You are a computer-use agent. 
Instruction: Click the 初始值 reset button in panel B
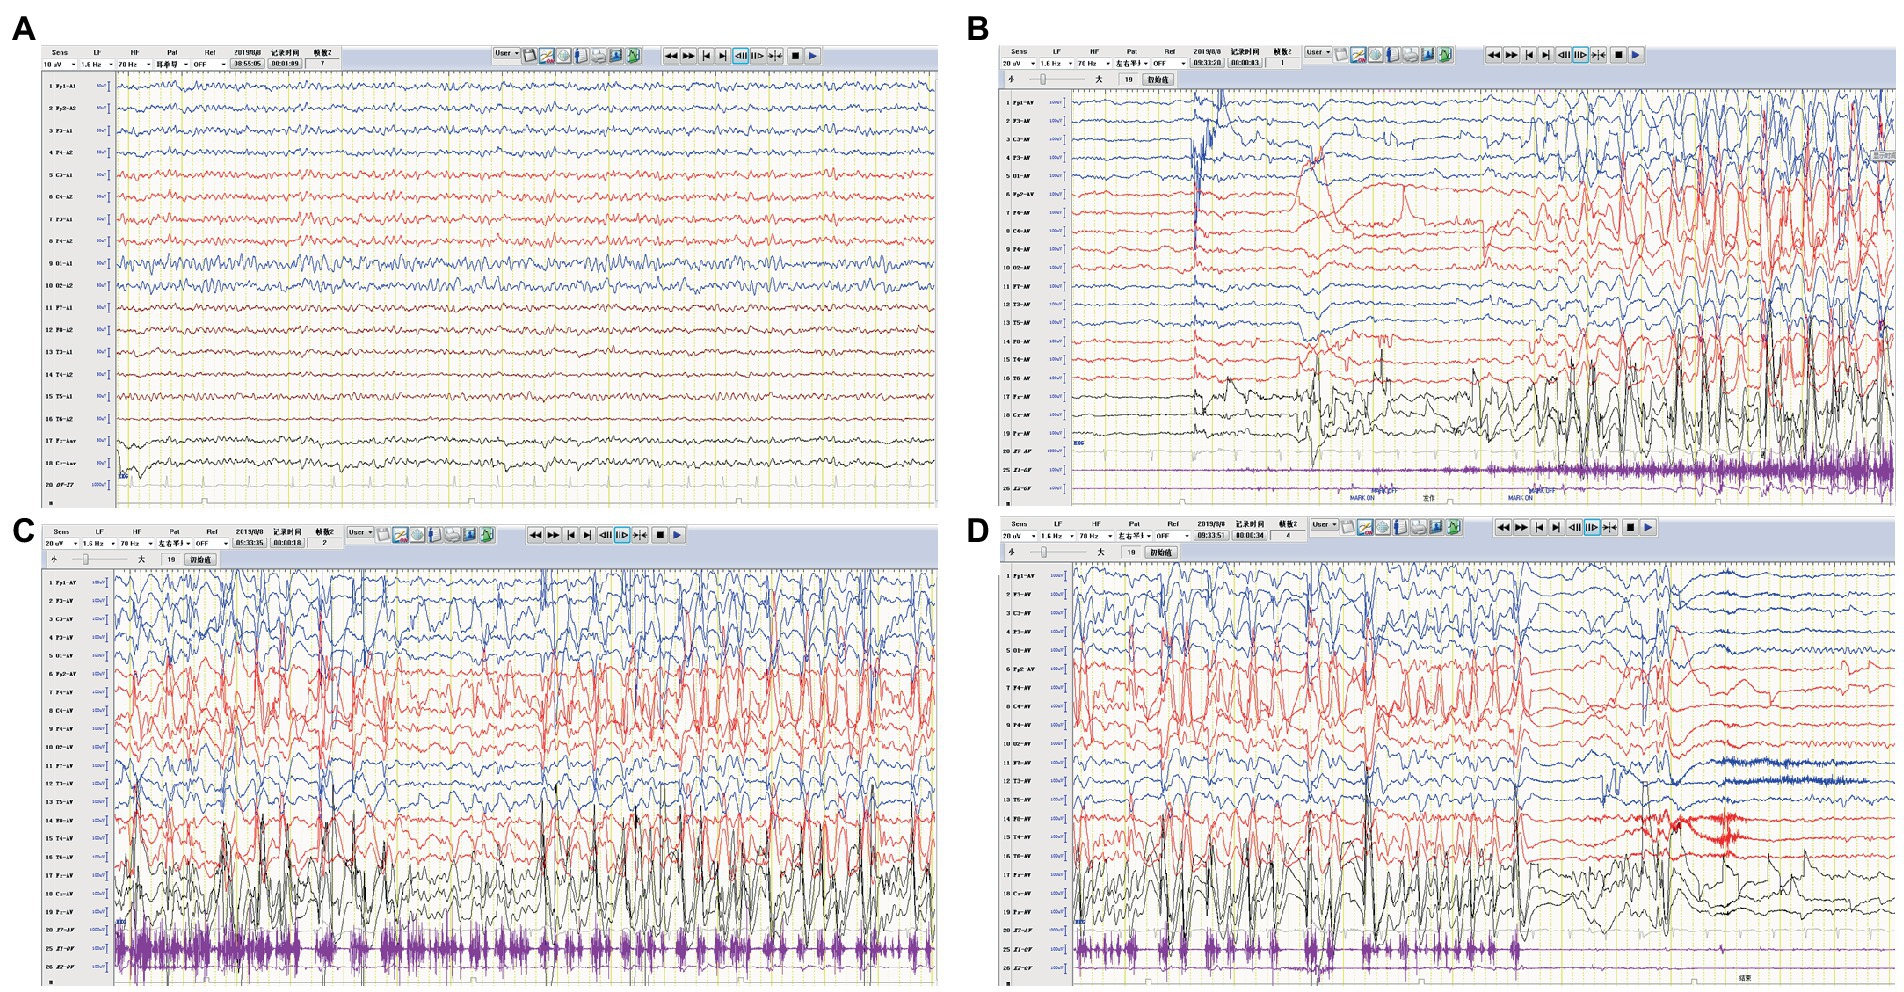1158,80
